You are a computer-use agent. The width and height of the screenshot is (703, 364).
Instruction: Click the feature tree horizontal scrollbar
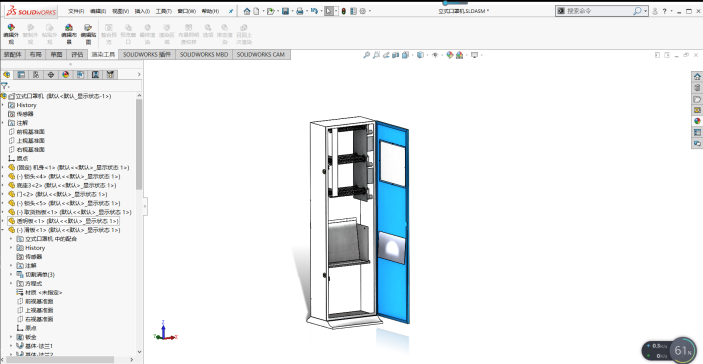pos(61,360)
